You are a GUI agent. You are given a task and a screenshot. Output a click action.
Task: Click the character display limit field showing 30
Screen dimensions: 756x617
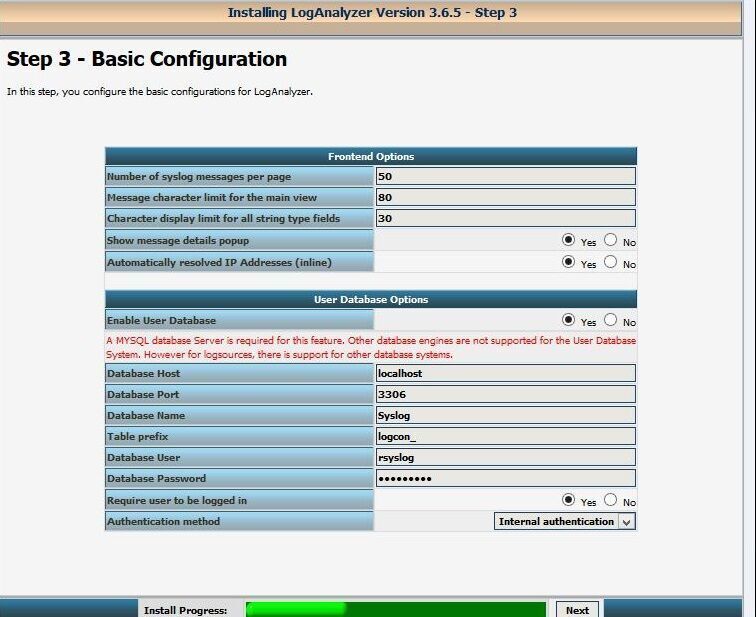tap(505, 218)
